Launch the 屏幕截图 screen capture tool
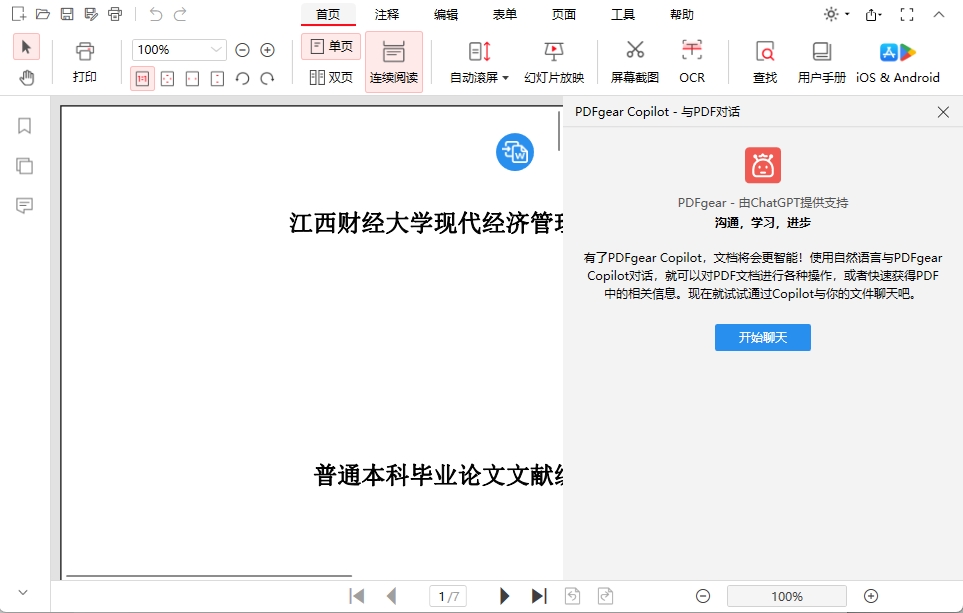Screen dimensions: 963x613 (634, 60)
